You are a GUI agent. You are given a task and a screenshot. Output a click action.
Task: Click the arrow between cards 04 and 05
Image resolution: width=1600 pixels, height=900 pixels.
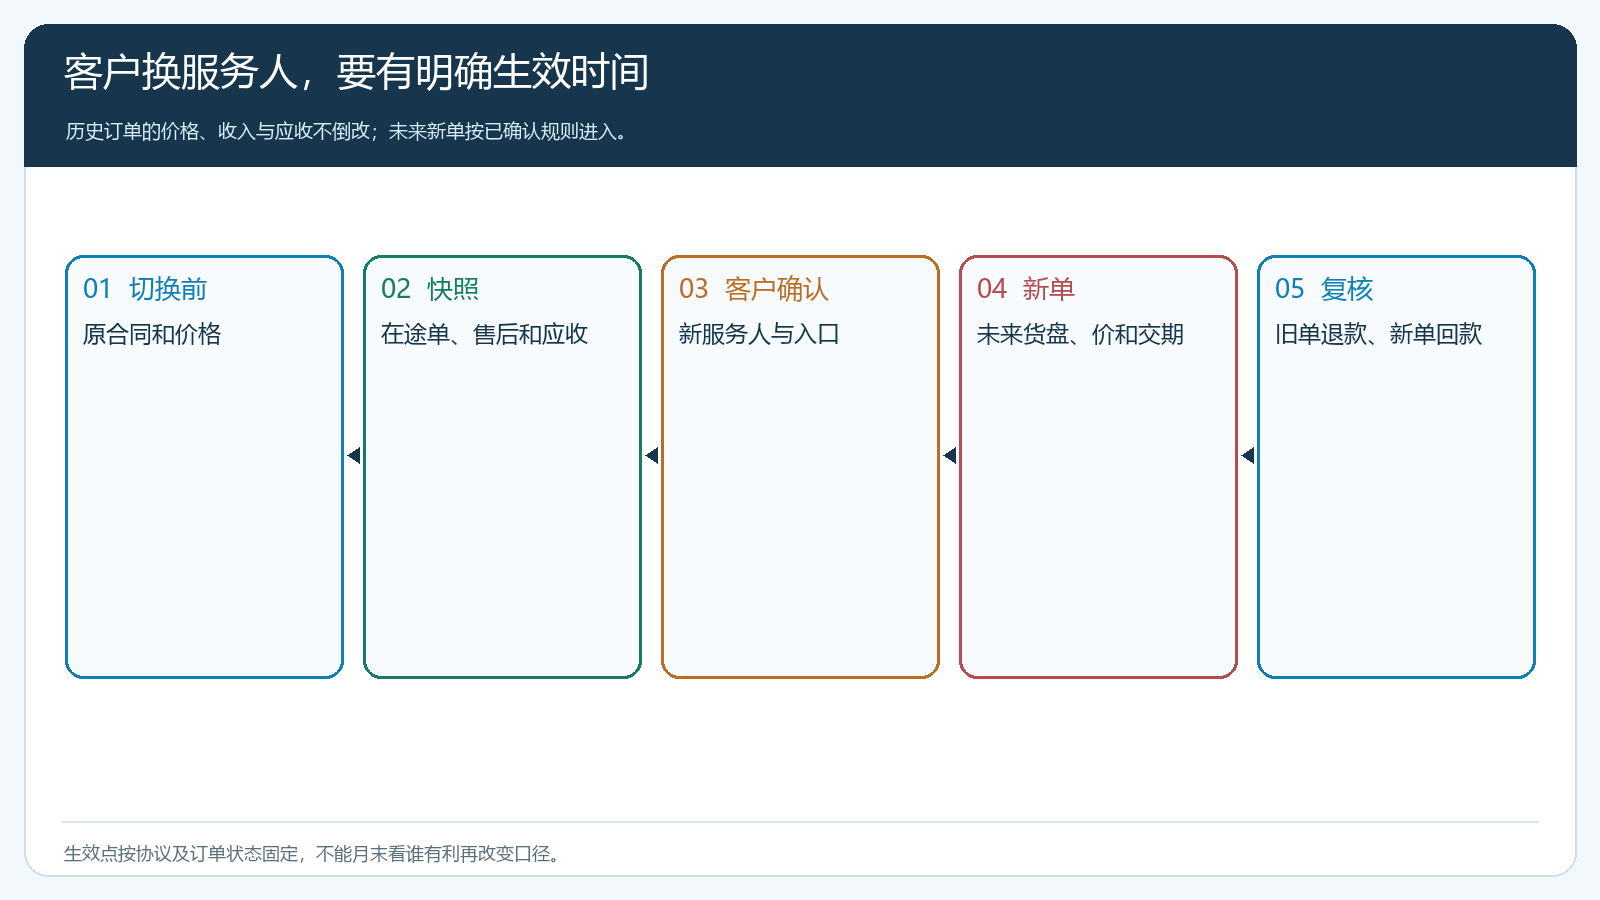pos(1248,456)
